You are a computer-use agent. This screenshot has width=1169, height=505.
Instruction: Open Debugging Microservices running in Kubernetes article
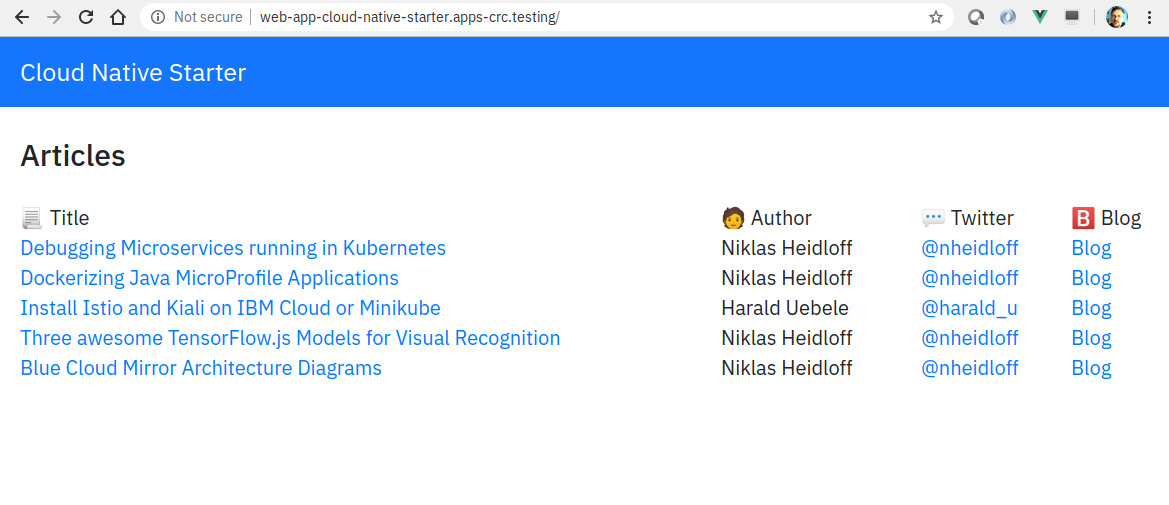(x=233, y=248)
